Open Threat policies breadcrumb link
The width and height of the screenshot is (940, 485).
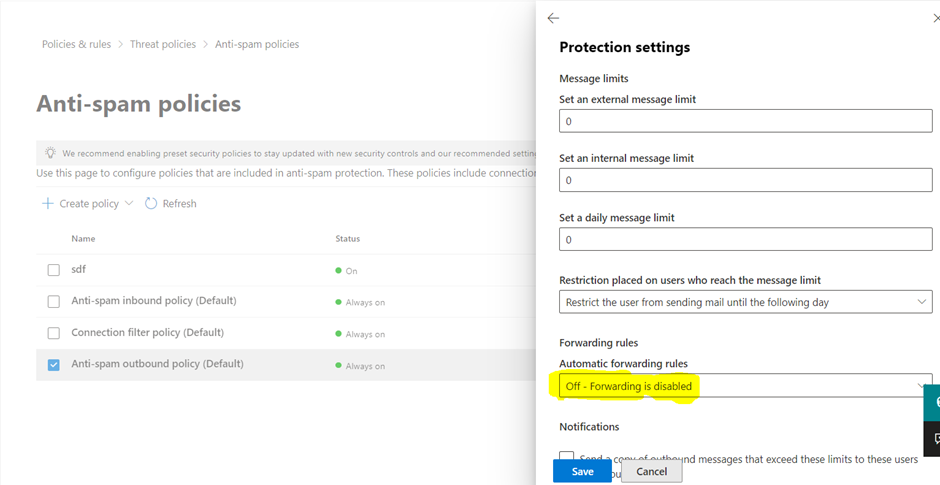click(162, 44)
